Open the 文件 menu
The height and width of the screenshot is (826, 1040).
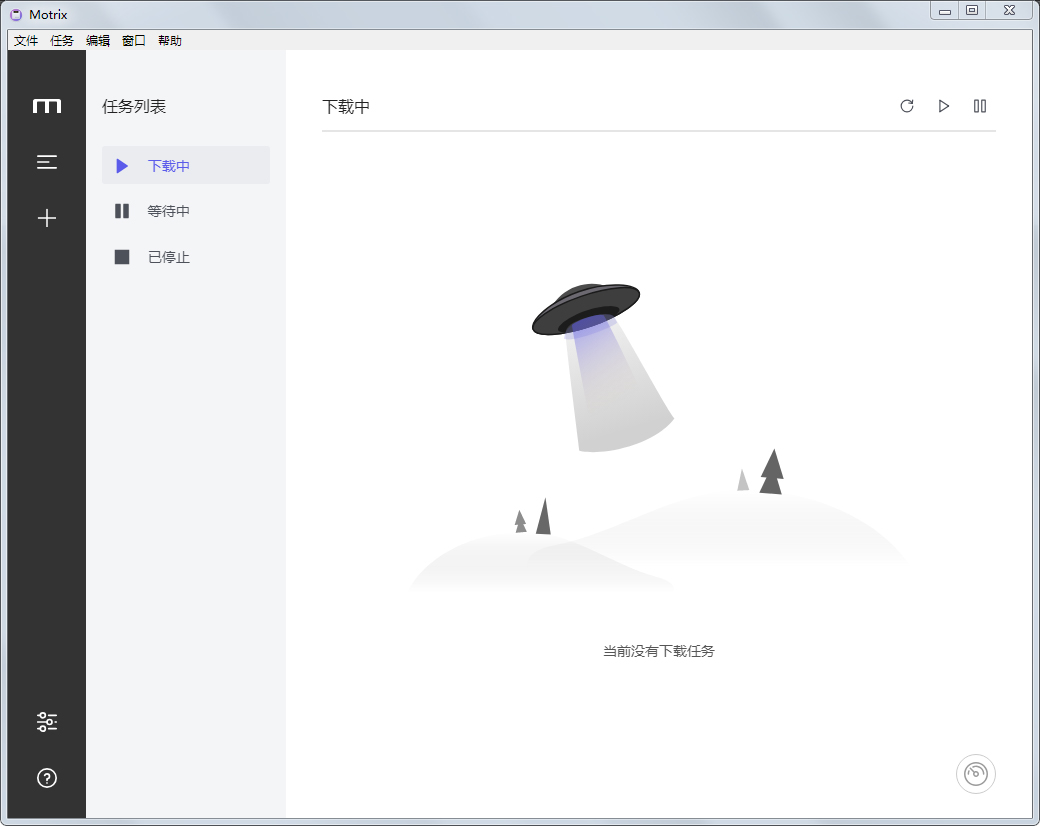coord(25,41)
